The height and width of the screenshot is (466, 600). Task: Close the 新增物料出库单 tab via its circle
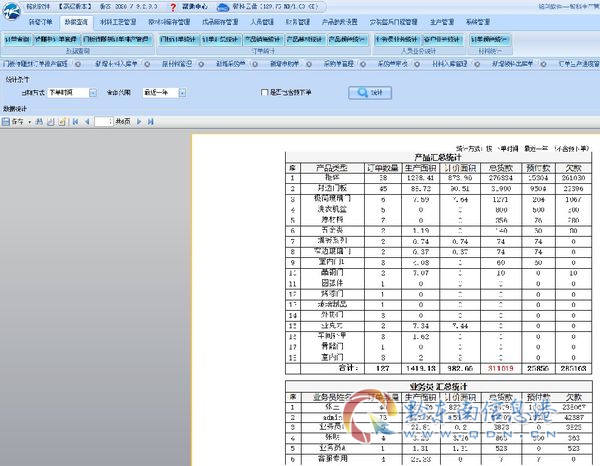tap(543, 64)
